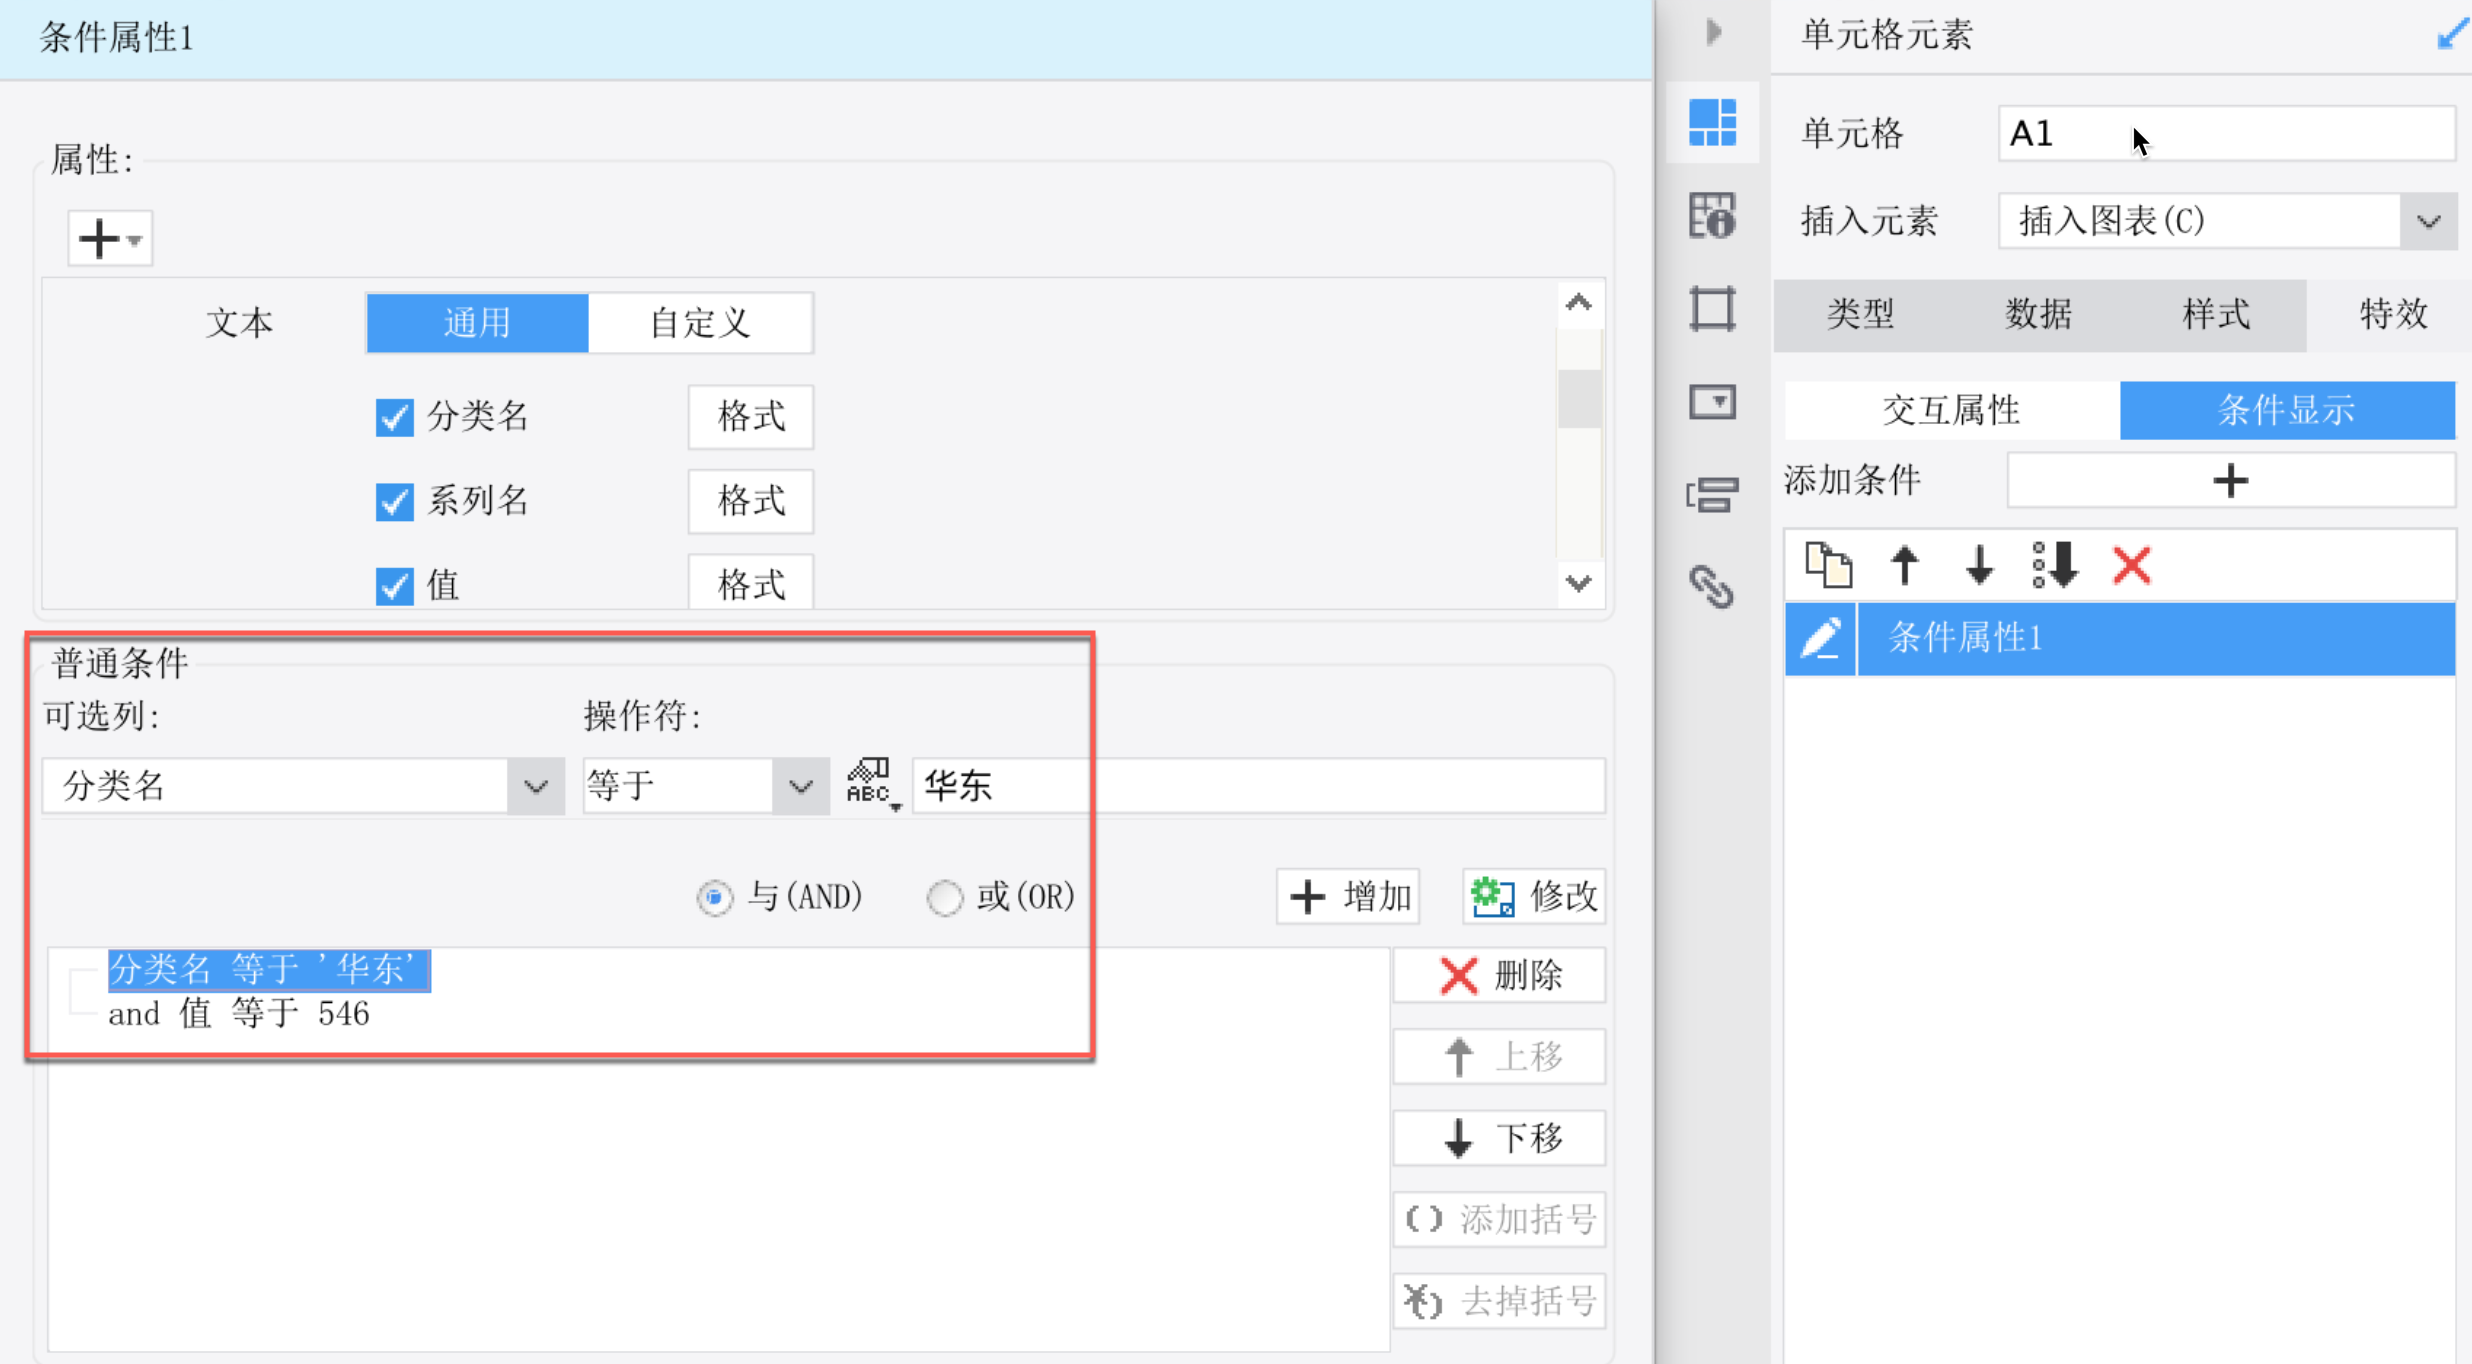Move condition up with the up arrow icon
The height and width of the screenshot is (1364, 2472).
pos(1905,565)
